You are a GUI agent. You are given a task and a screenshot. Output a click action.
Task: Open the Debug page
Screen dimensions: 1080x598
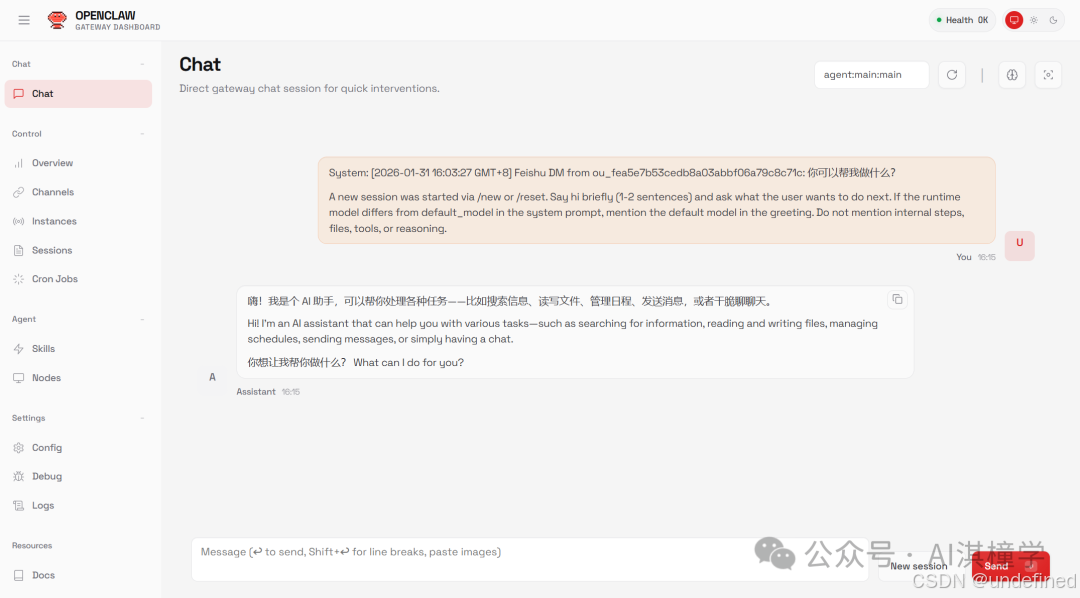click(79, 477)
